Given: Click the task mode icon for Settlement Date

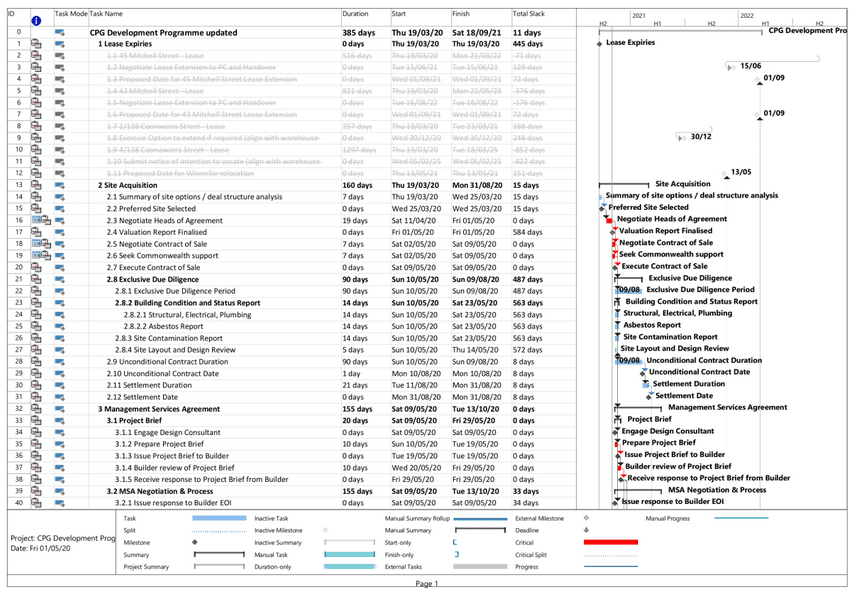Looking at the screenshot, I should pyautogui.click(x=60, y=397).
